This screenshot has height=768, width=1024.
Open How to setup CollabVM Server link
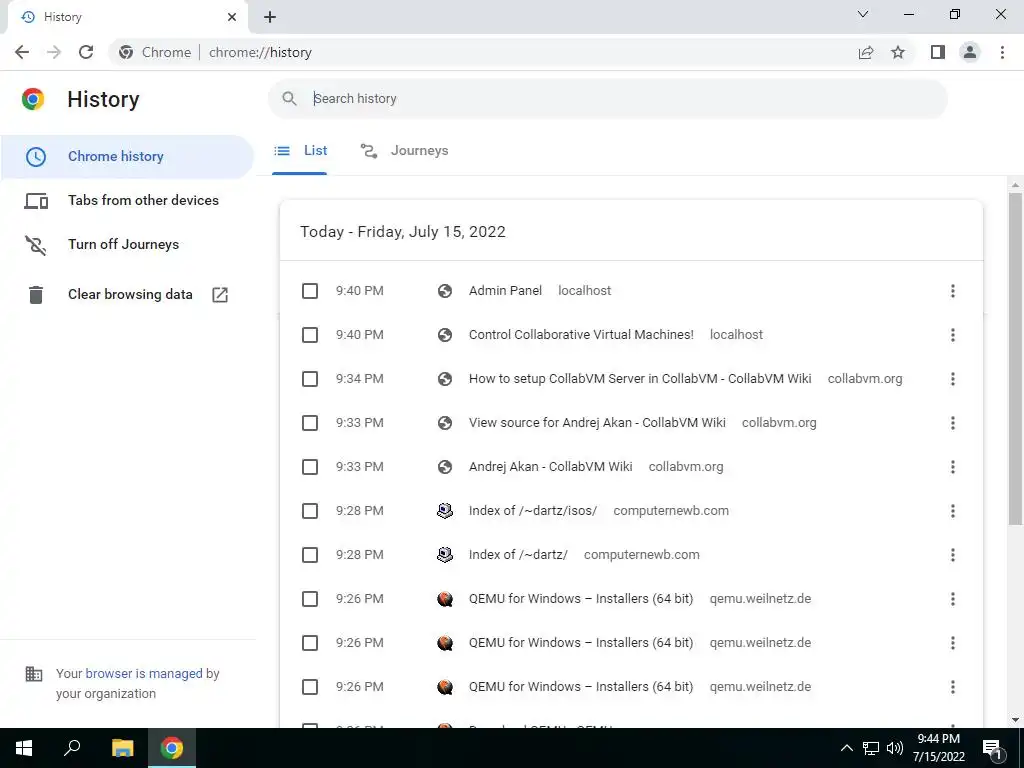coord(640,379)
